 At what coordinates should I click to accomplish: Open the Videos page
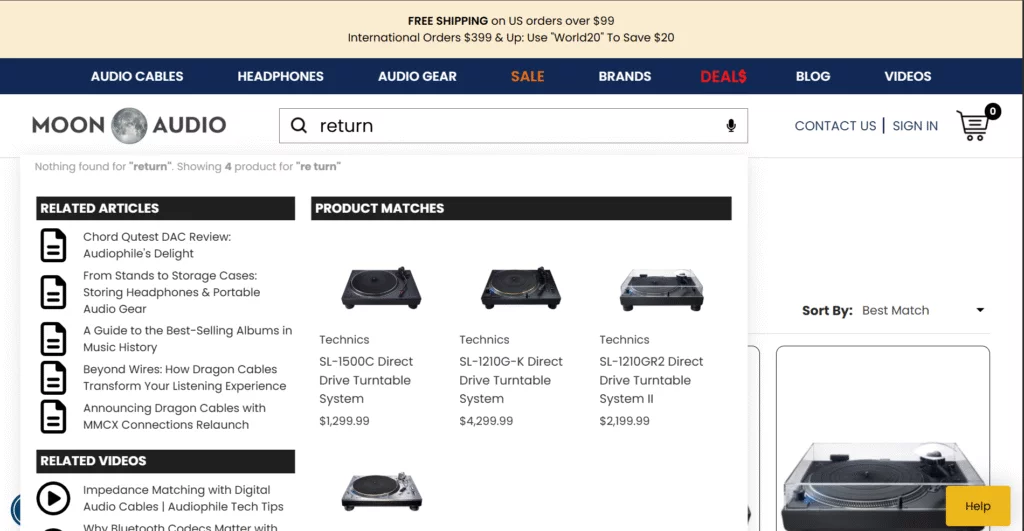click(908, 76)
